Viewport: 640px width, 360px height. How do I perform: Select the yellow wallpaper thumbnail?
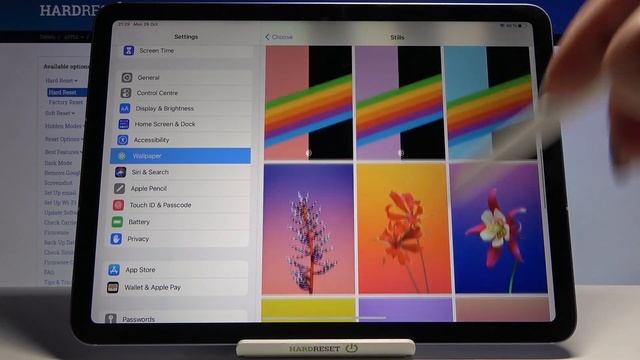[309, 309]
